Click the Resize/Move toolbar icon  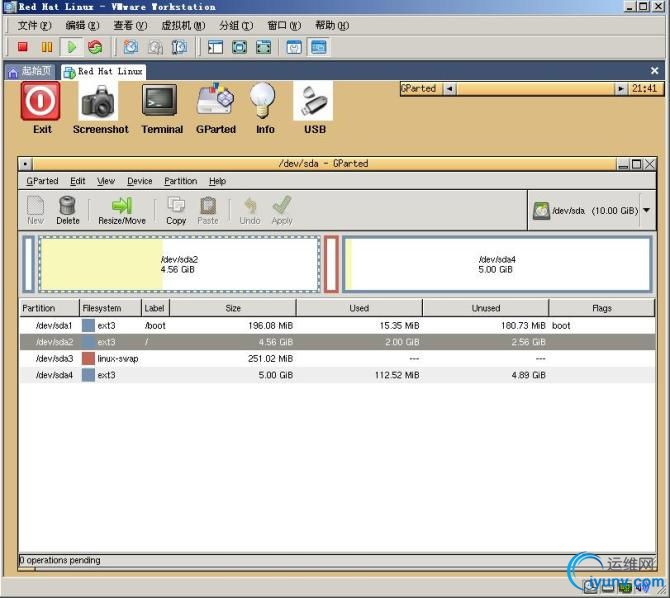point(122,210)
